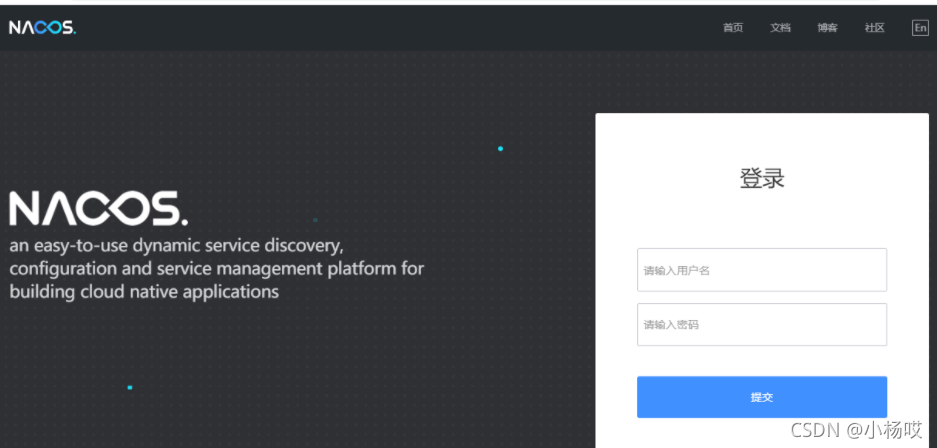Open the 博客 navigation item
This screenshot has width=937, height=448.
coord(827,28)
